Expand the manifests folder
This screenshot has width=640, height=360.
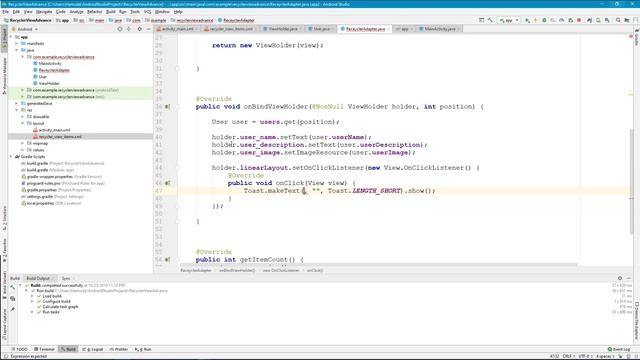tap(17, 43)
